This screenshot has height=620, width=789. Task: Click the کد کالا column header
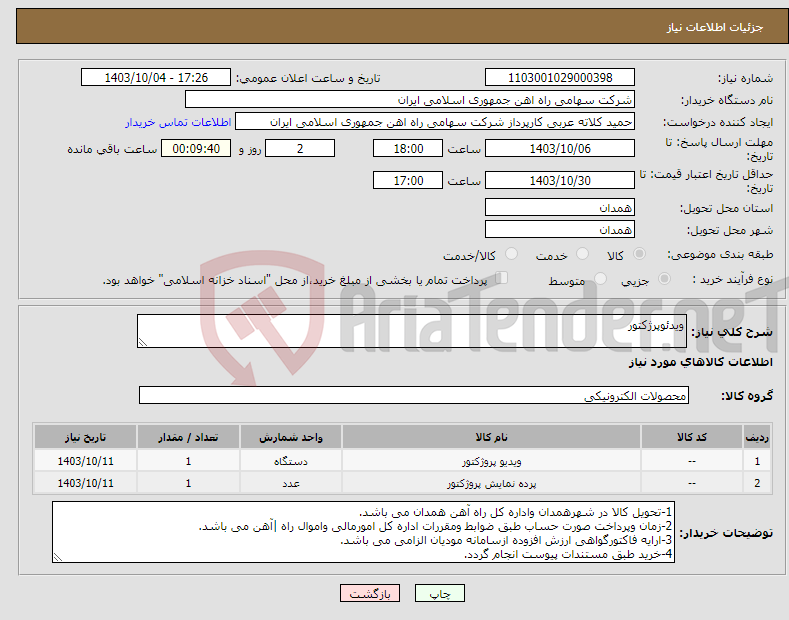(x=692, y=437)
